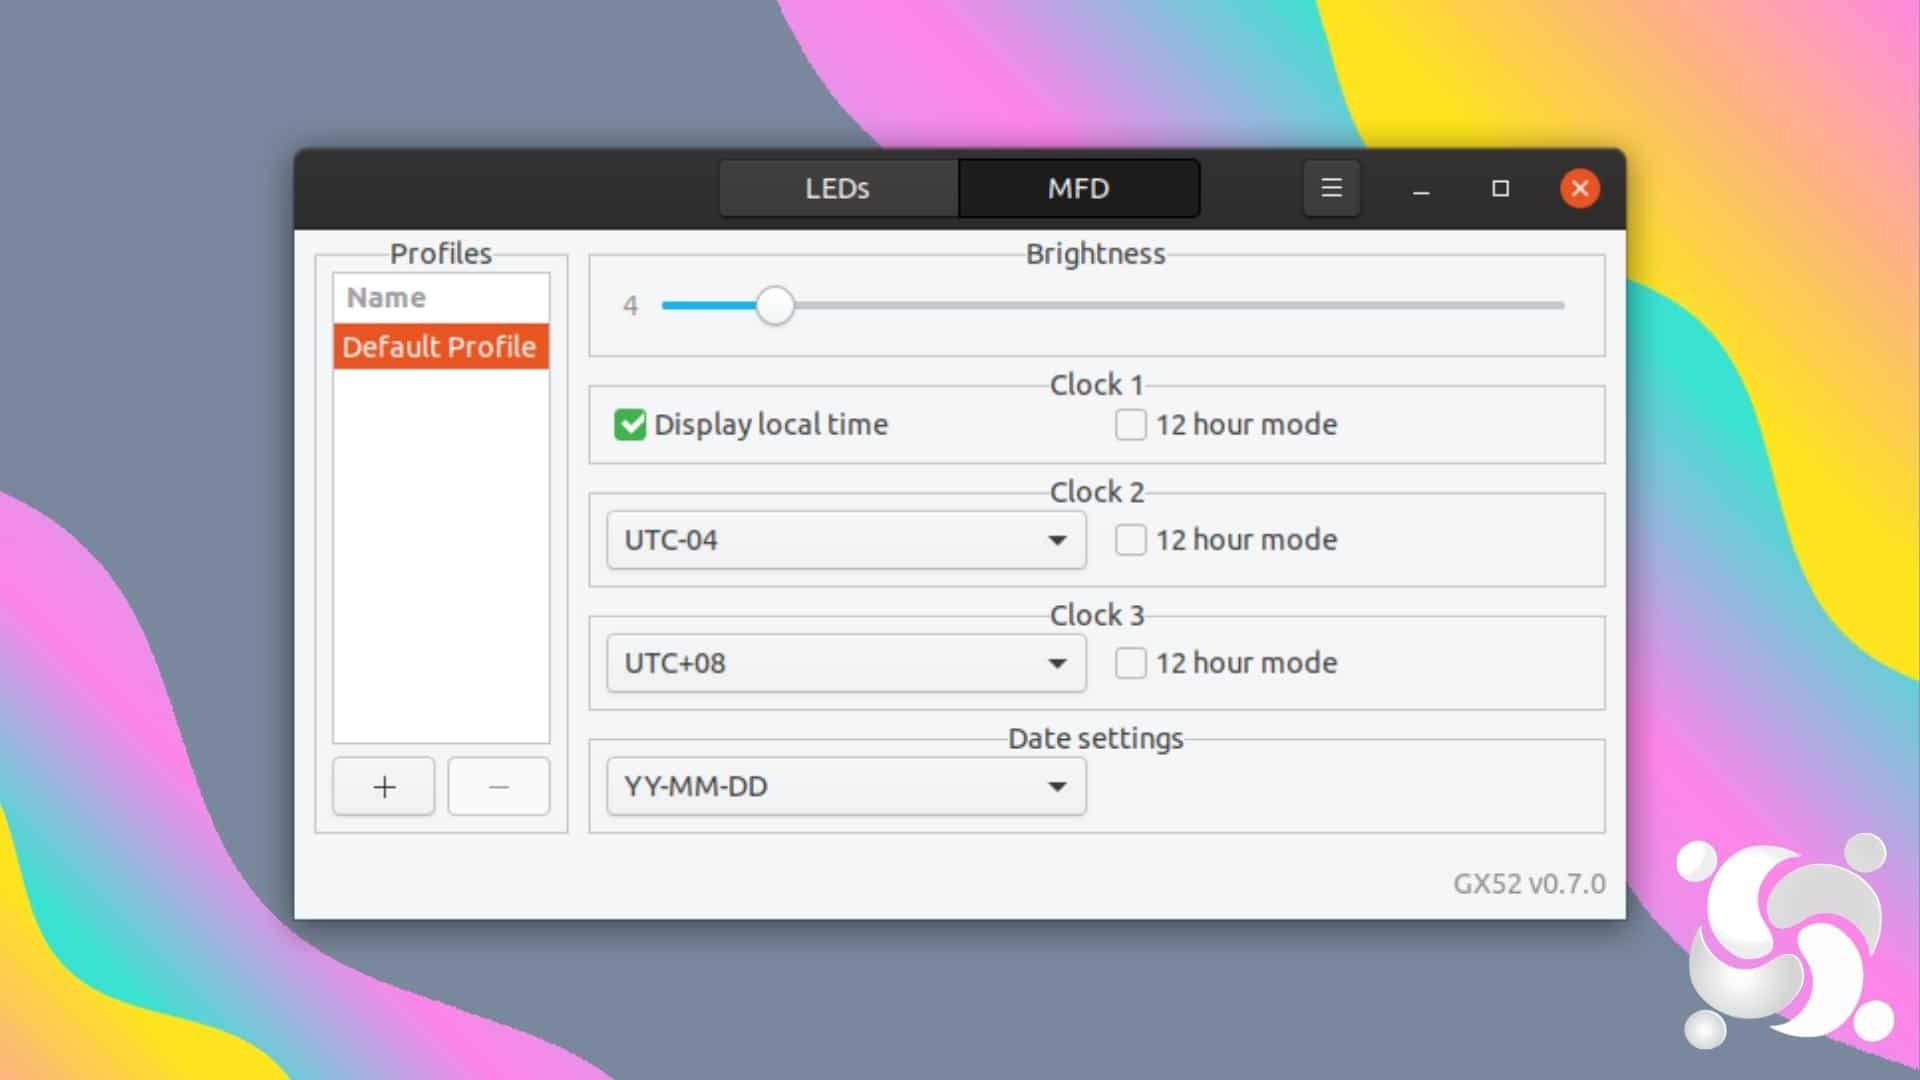Close the GX52 window
This screenshot has width=1920, height=1080.
(1580, 188)
